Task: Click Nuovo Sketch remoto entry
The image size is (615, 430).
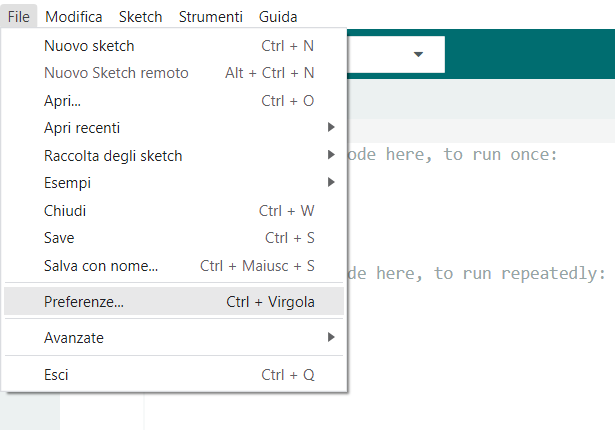Action: pyautogui.click(x=174, y=73)
